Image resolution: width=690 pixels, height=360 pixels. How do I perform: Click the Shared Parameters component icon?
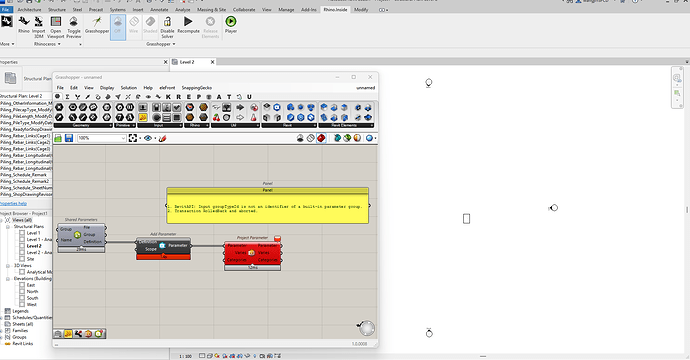[x=77, y=235]
